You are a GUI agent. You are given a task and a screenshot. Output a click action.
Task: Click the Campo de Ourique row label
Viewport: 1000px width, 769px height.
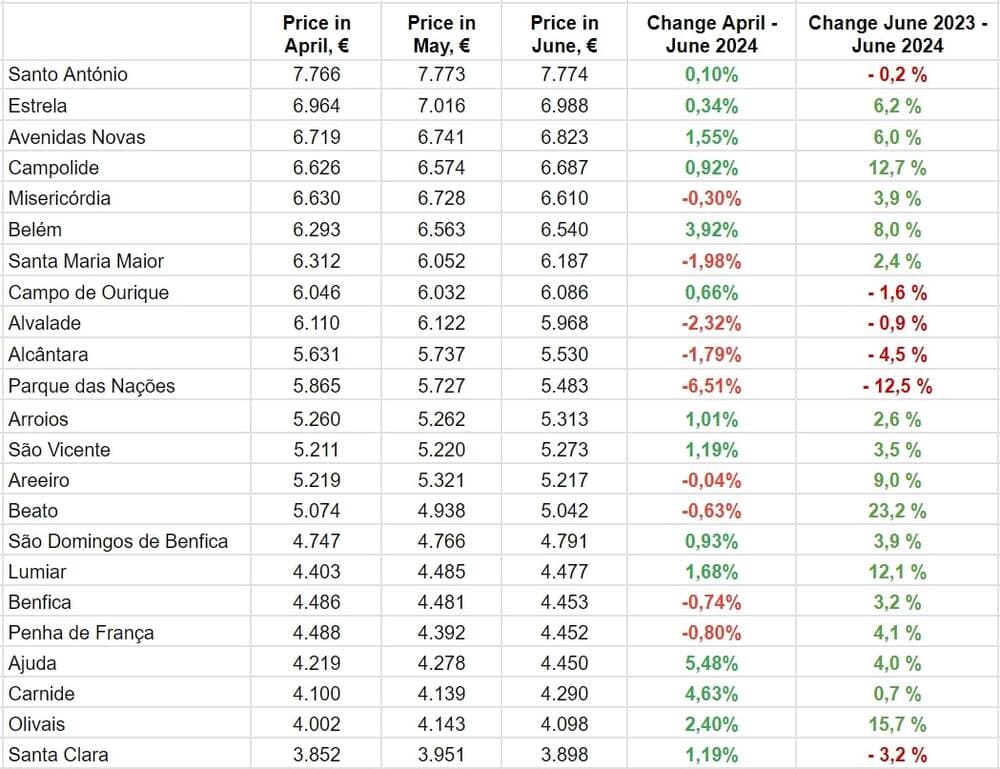click(89, 292)
